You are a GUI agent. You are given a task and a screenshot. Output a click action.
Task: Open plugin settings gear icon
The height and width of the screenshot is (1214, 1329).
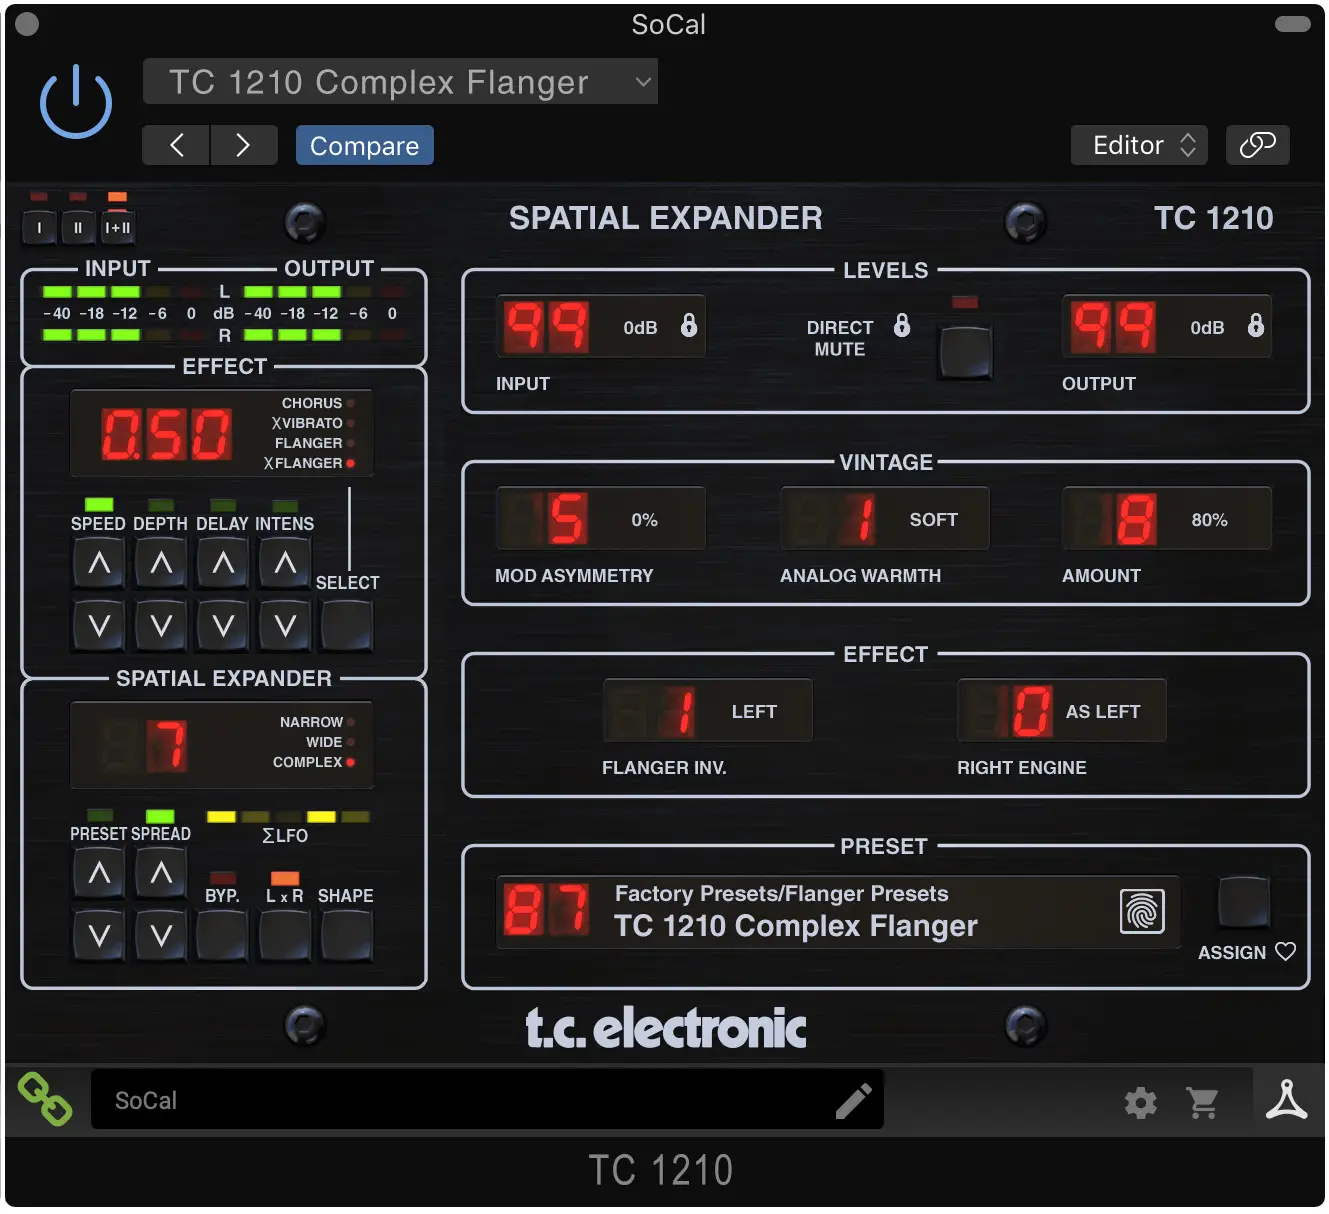pos(1141,1103)
